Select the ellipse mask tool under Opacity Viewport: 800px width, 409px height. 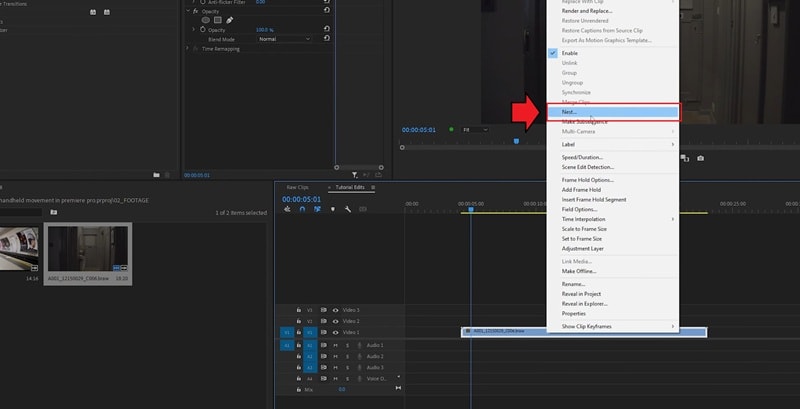206,20
